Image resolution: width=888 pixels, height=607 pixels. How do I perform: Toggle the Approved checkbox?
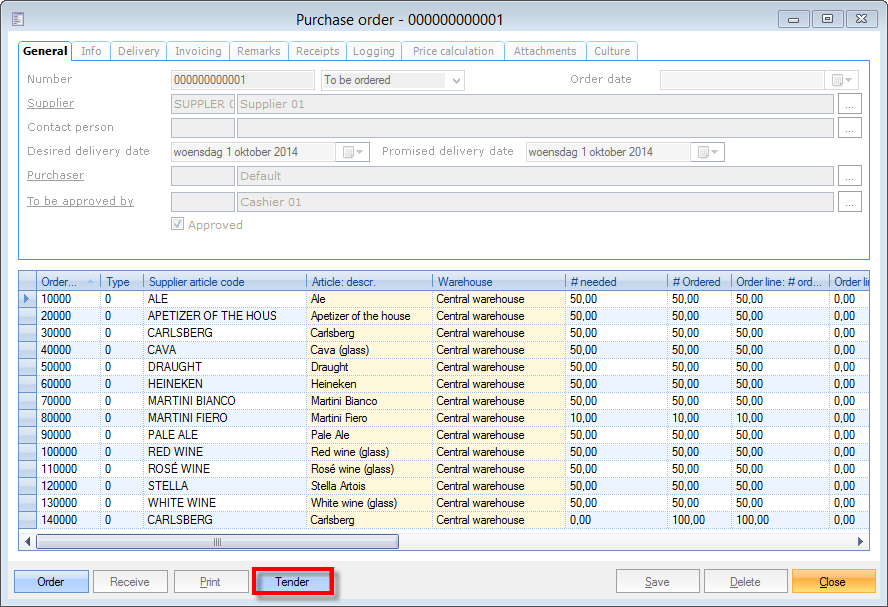point(178,225)
